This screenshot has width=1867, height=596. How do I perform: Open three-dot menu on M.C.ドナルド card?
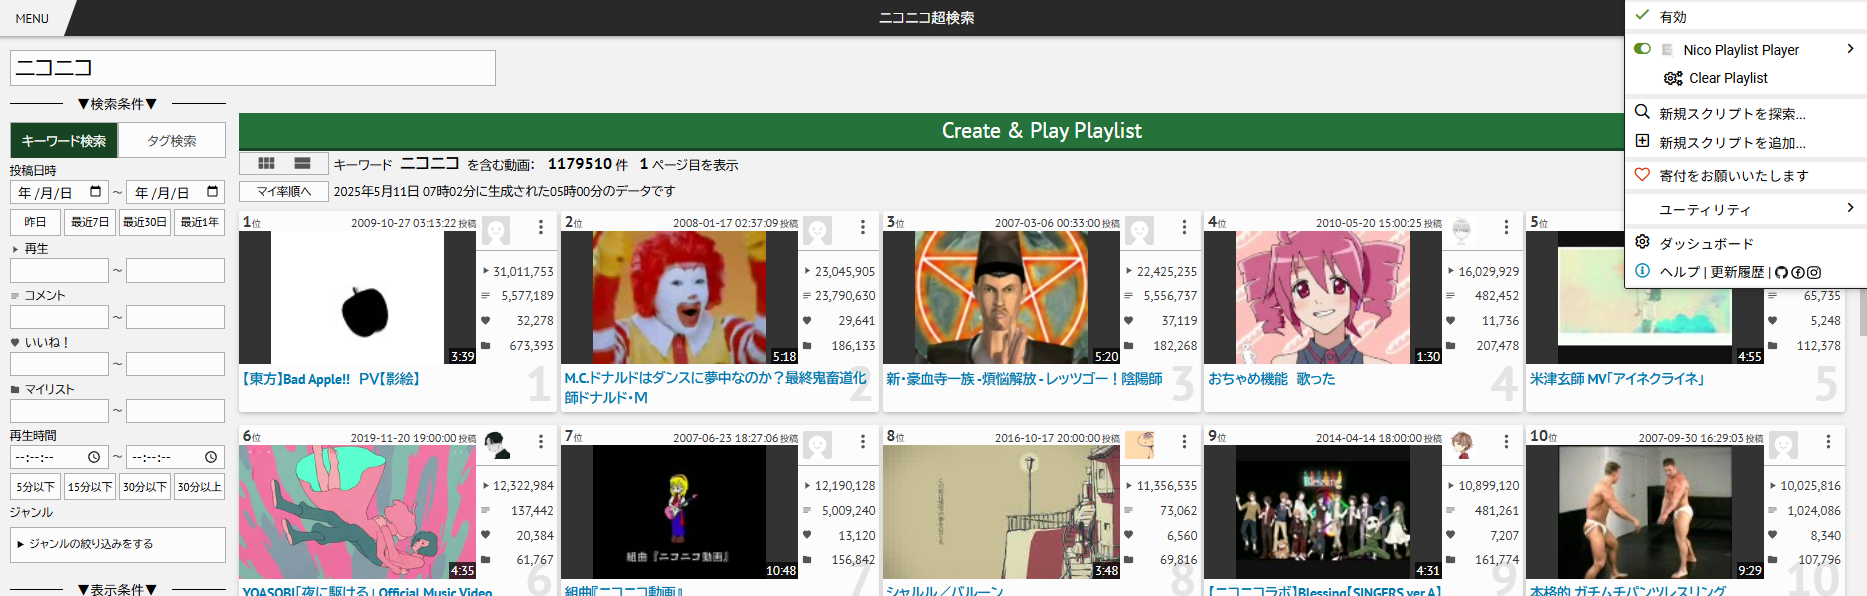(x=863, y=228)
